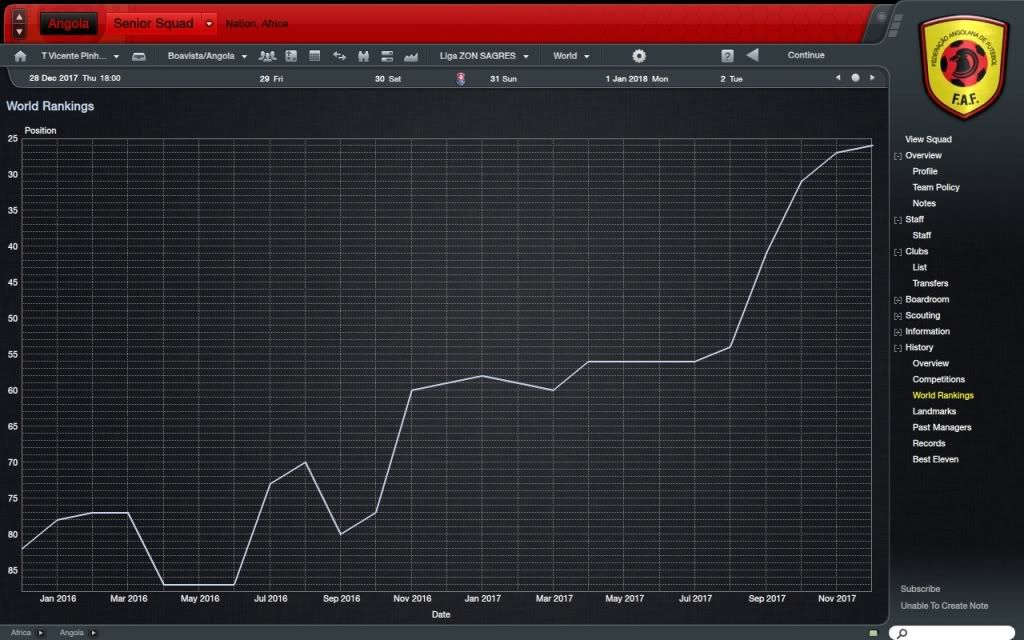Collapse the History section in sidebar
The image size is (1024, 640).
coord(898,348)
